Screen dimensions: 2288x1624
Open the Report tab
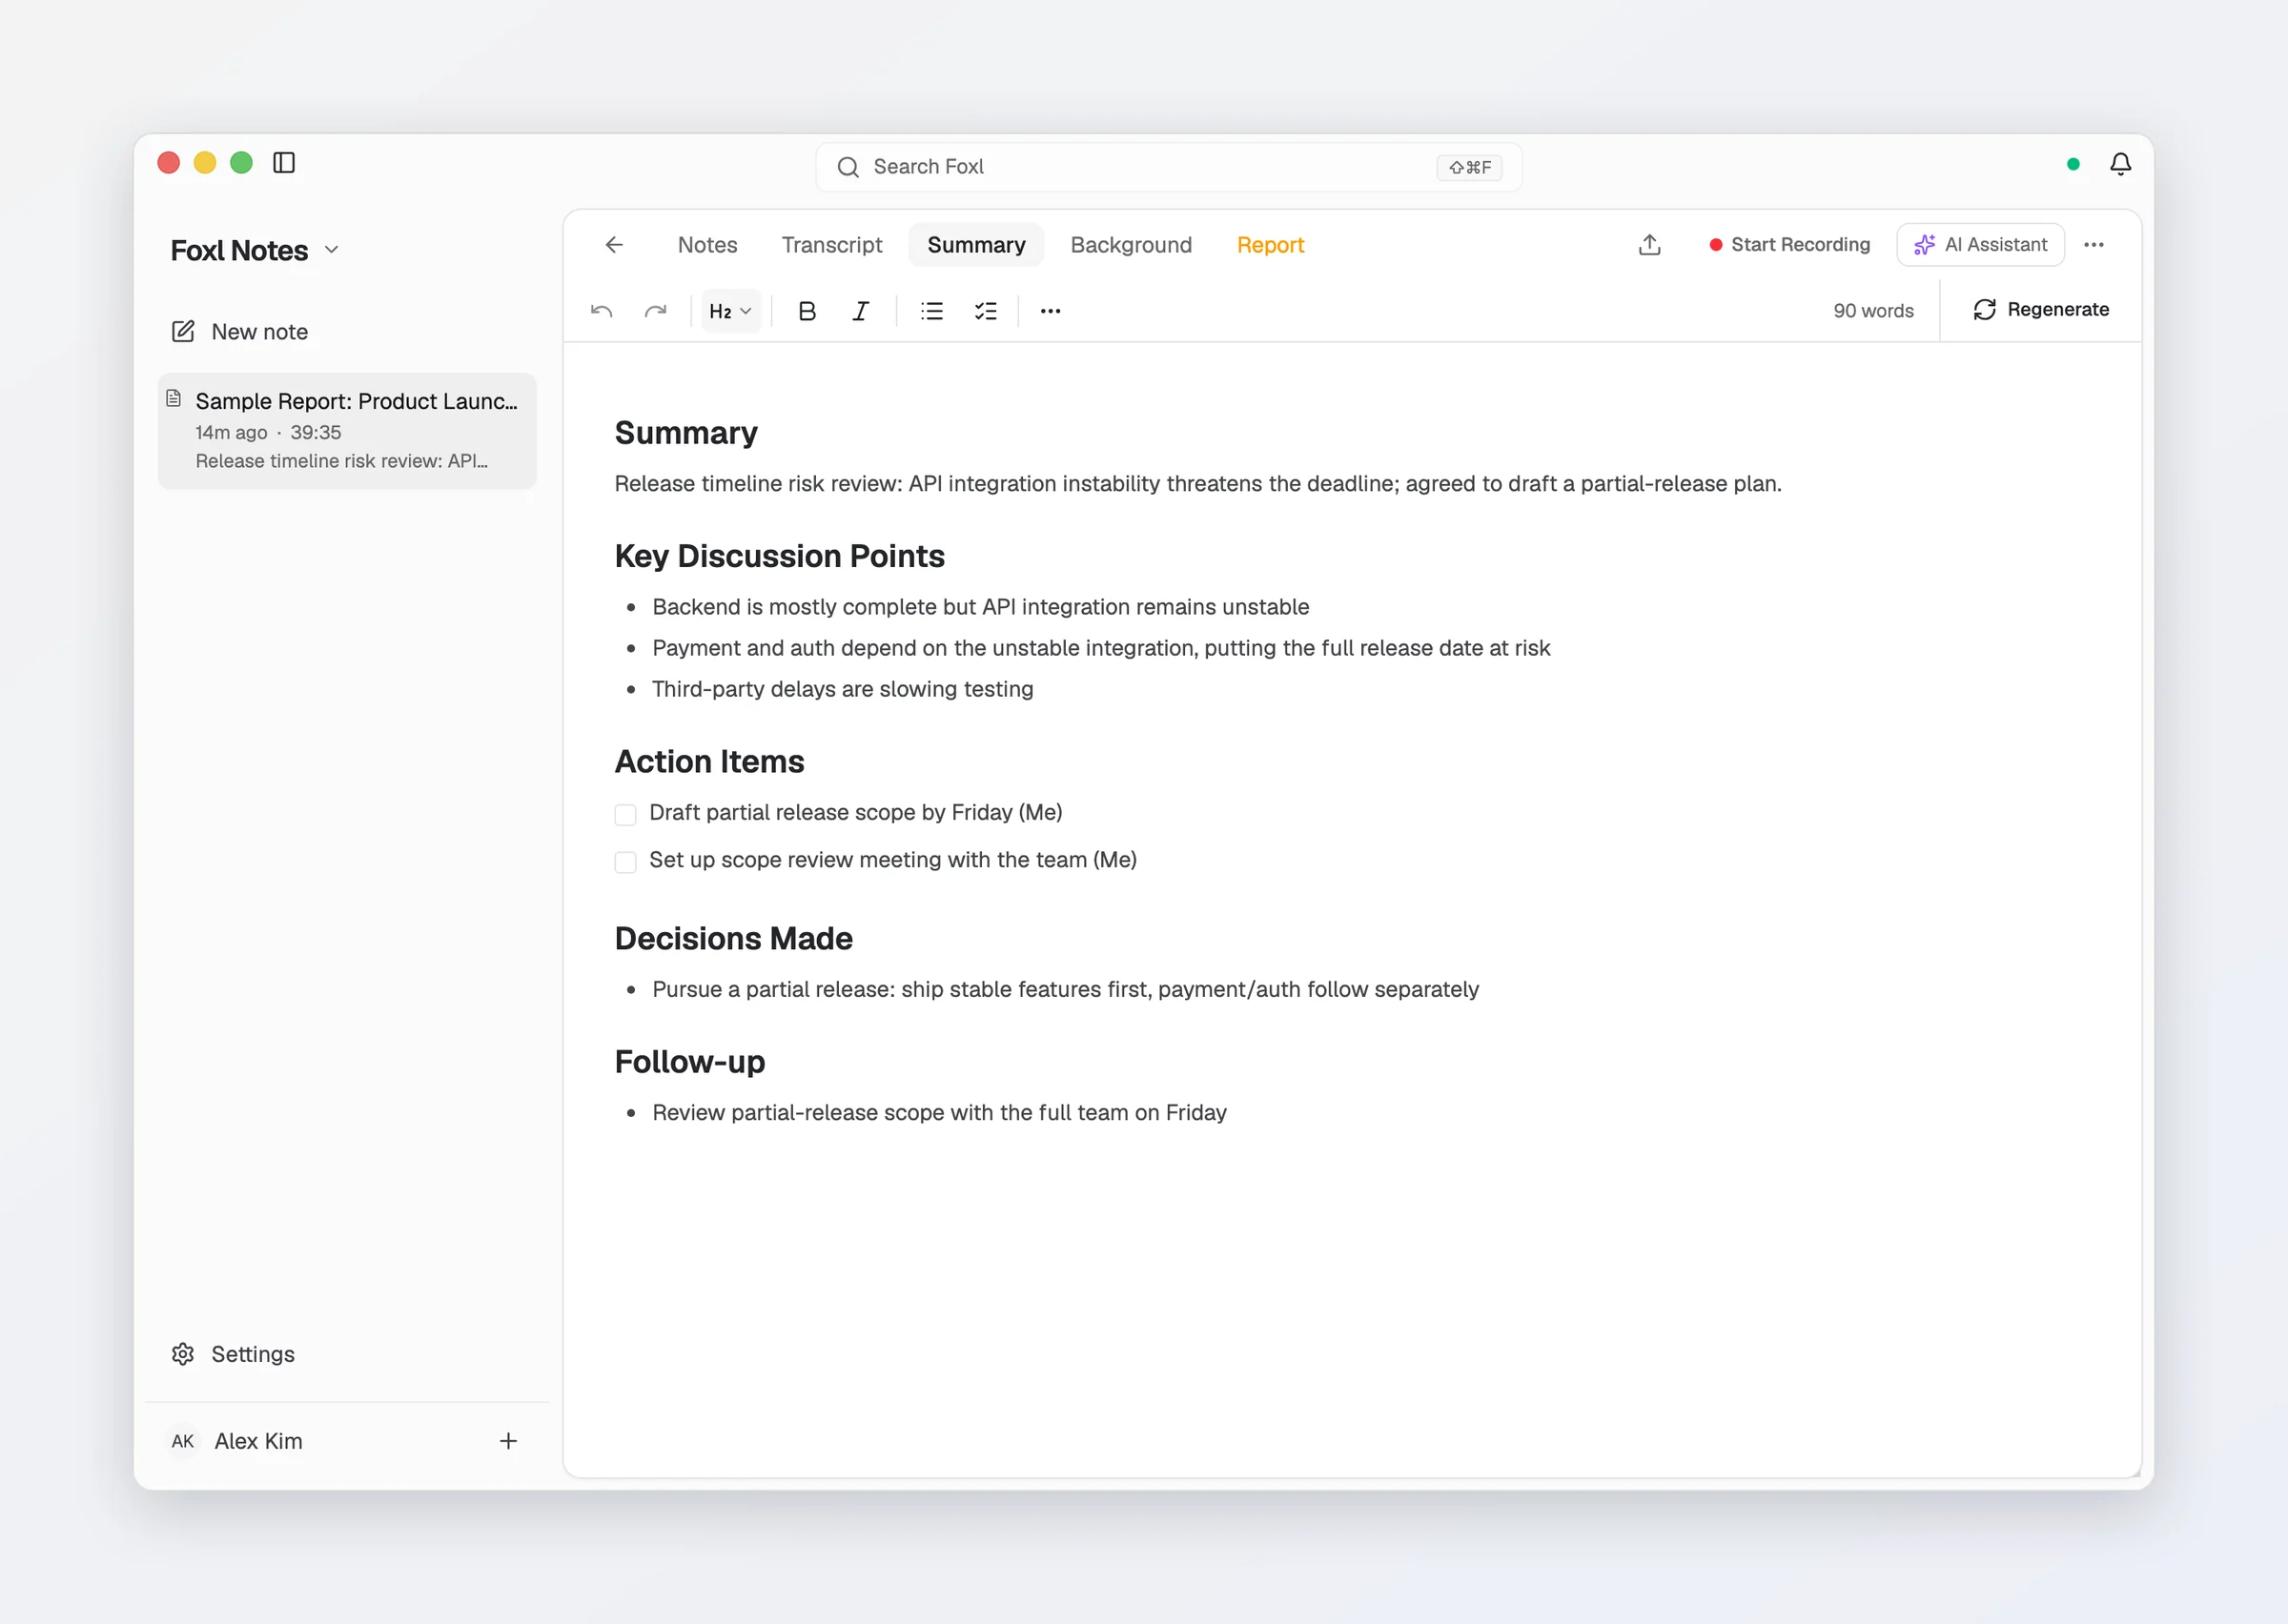[x=1270, y=245]
